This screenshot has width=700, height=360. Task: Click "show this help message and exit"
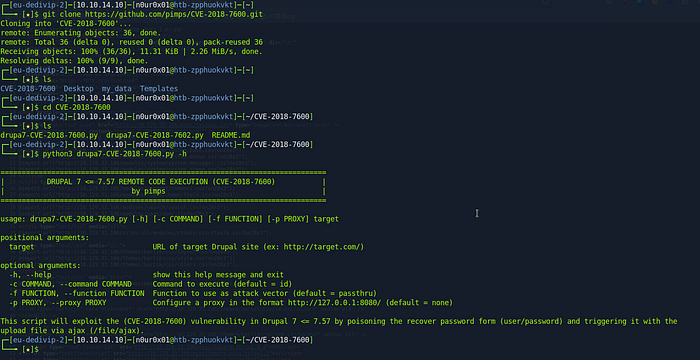218,275
